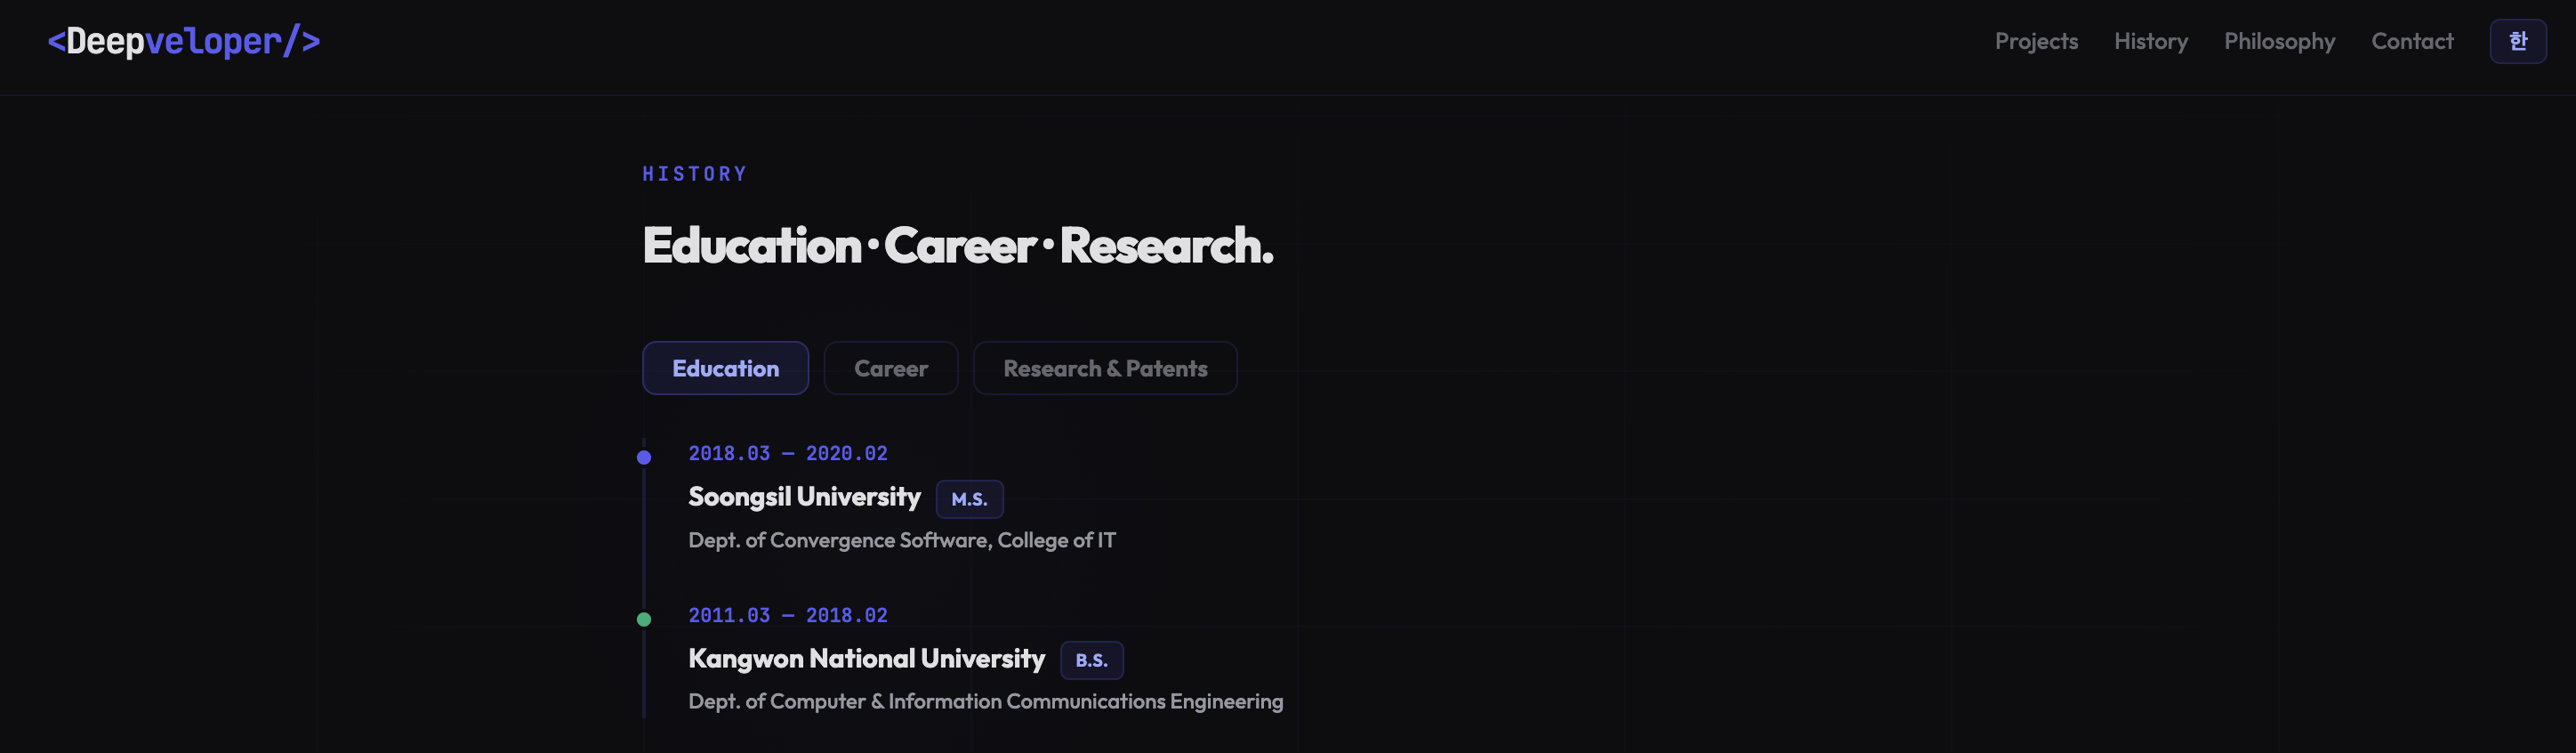The height and width of the screenshot is (753, 2576).
Task: Select the Kangwon National University entry title
Action: (866, 658)
